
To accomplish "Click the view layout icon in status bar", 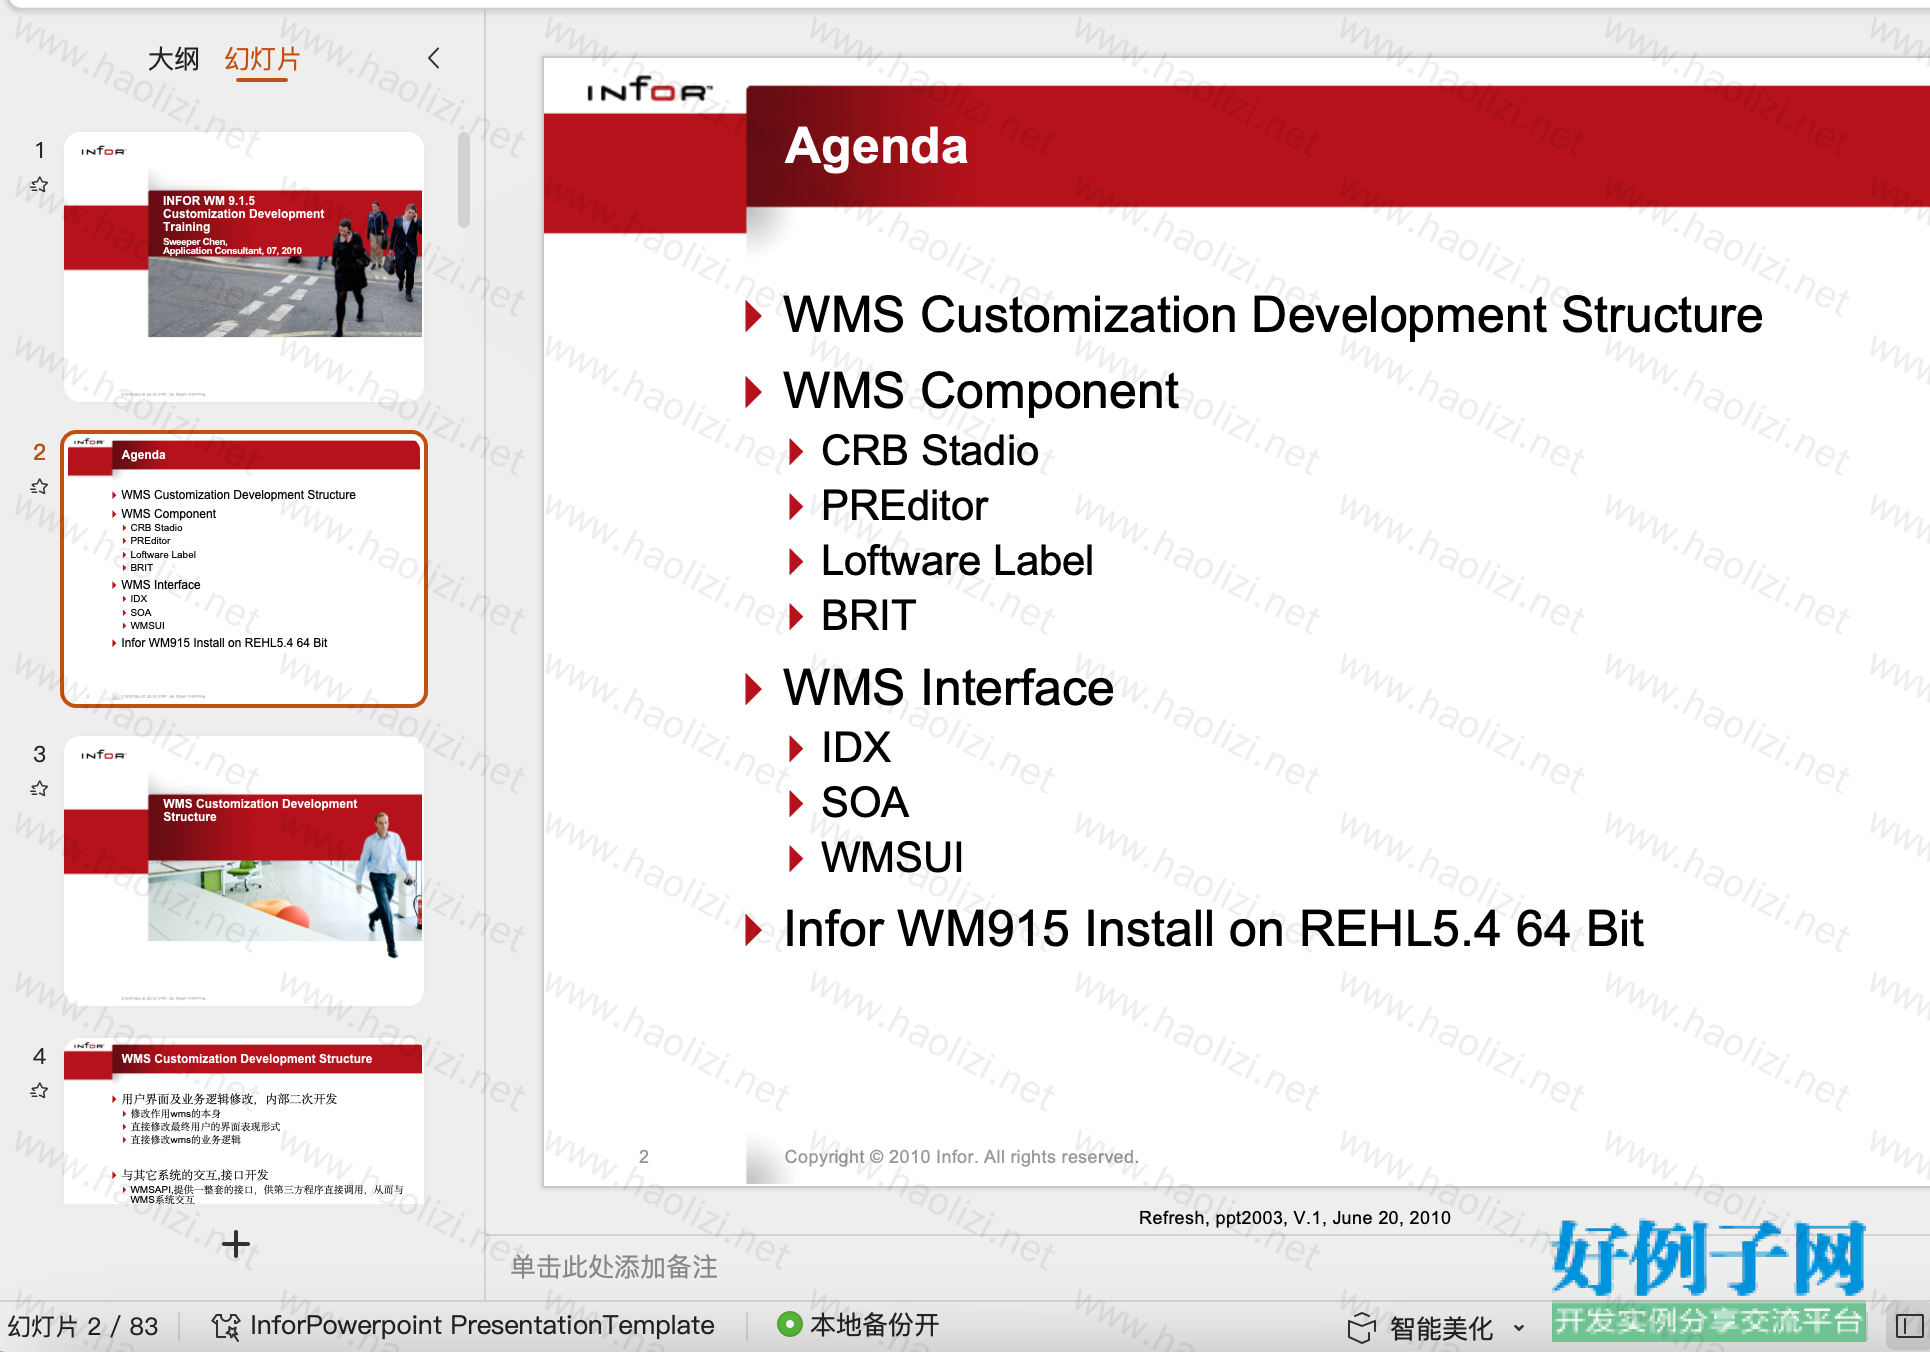I will tap(1909, 1326).
